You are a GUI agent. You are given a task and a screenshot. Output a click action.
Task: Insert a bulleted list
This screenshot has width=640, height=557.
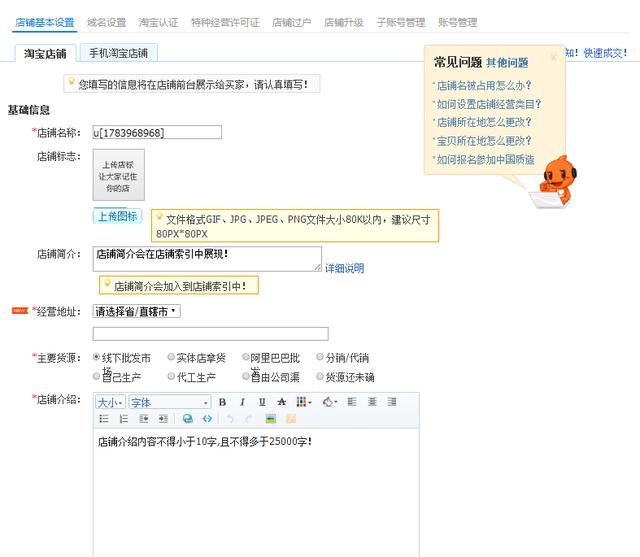click(104, 419)
